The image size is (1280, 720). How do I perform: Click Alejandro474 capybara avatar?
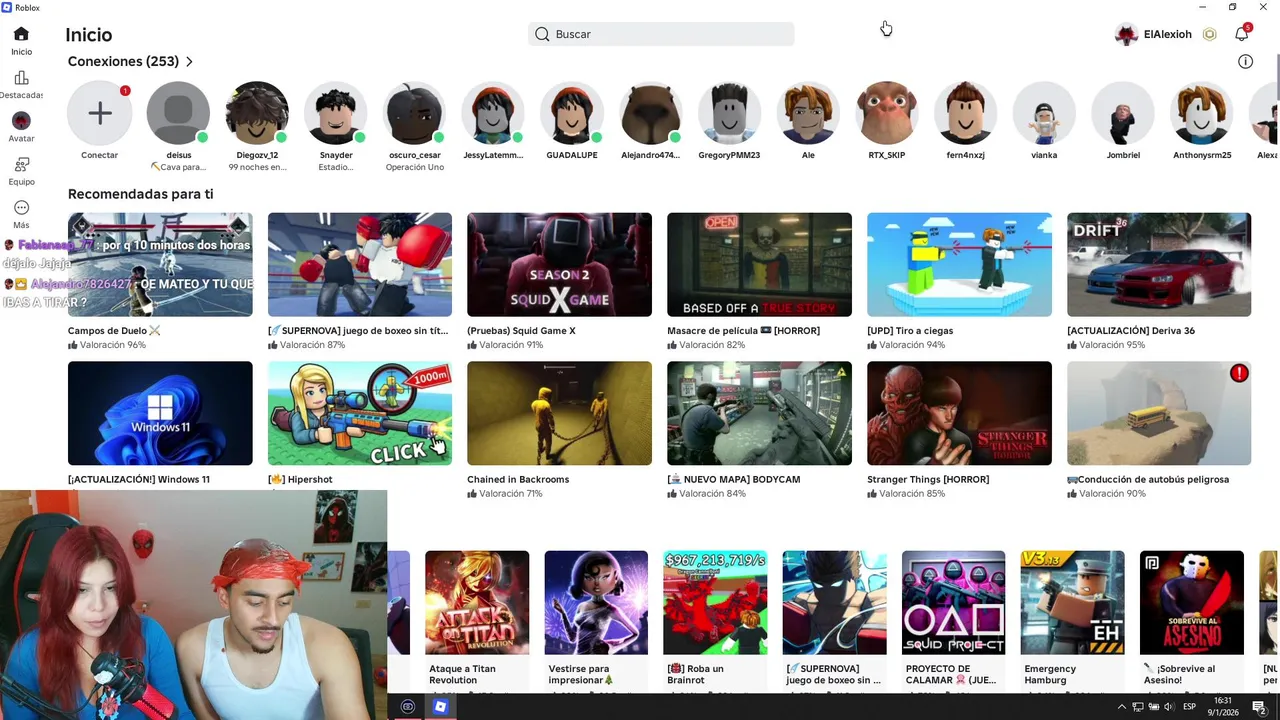[x=650, y=113]
